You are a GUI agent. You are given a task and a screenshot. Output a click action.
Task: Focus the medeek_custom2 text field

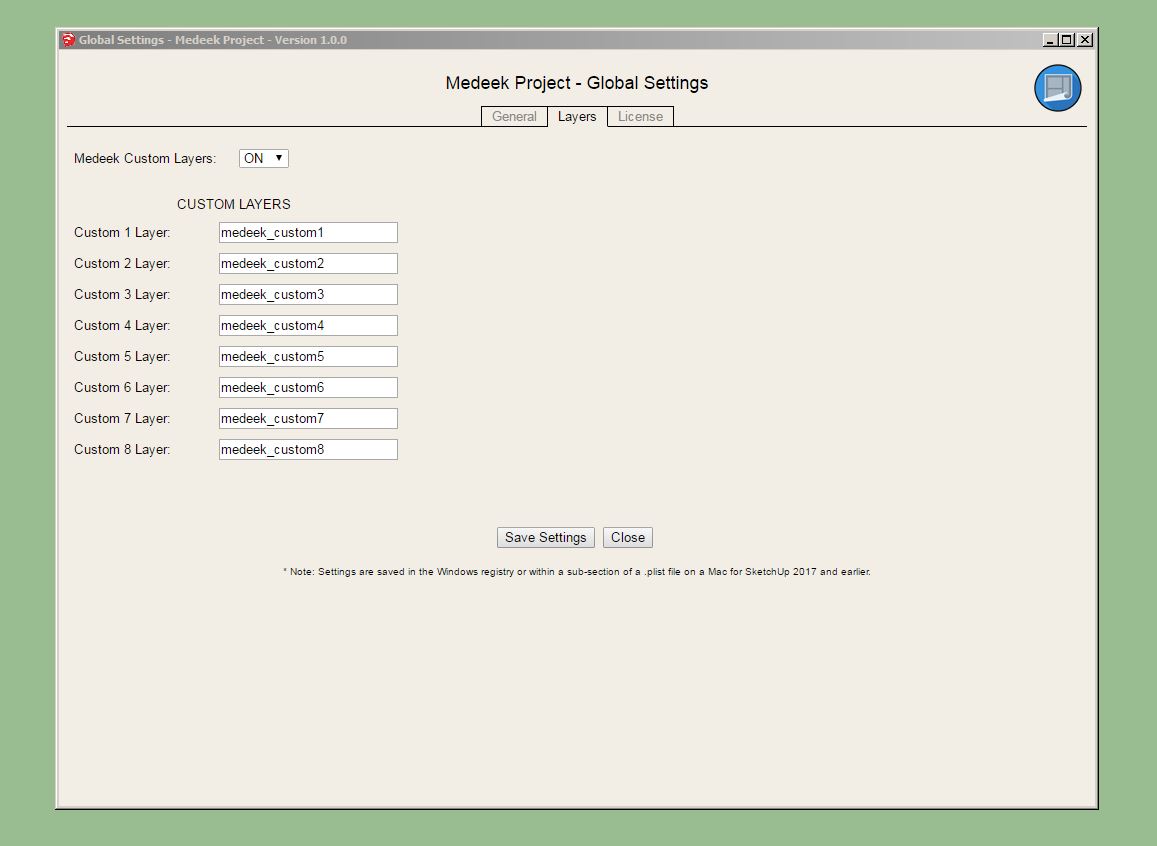point(308,264)
